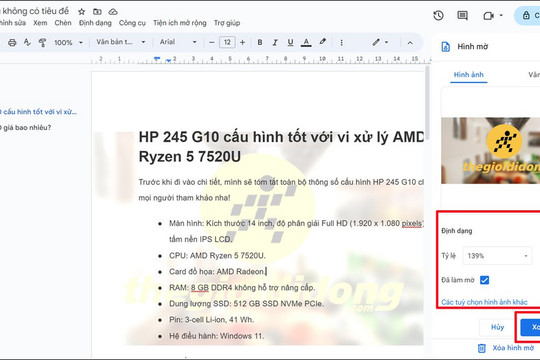The height and width of the screenshot is (360, 540).
Task: Jump to outline heading 'cấu hình tốt với vi xử...'
Action: 39,112
